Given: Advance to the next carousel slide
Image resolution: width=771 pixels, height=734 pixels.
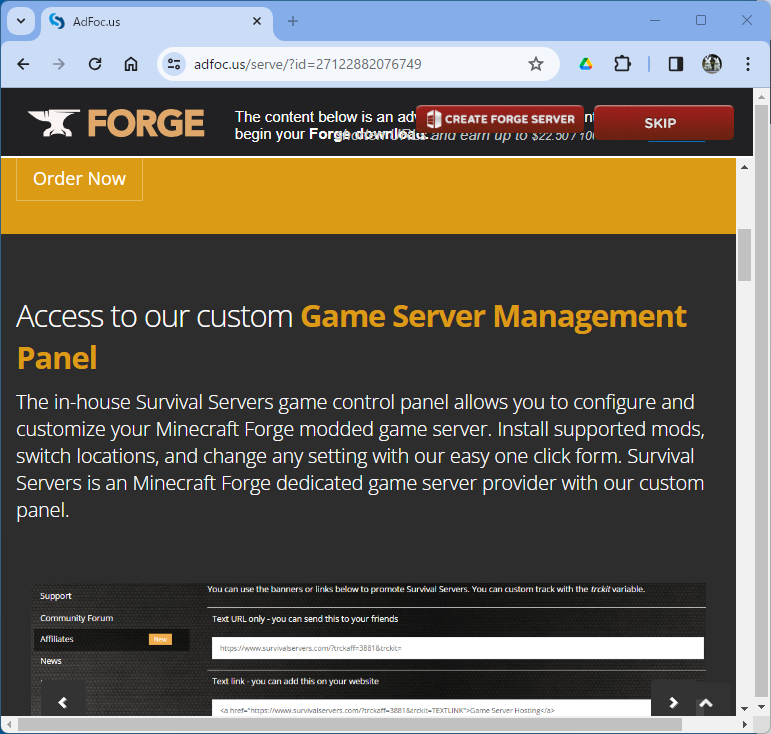Looking at the screenshot, I should 673,702.
